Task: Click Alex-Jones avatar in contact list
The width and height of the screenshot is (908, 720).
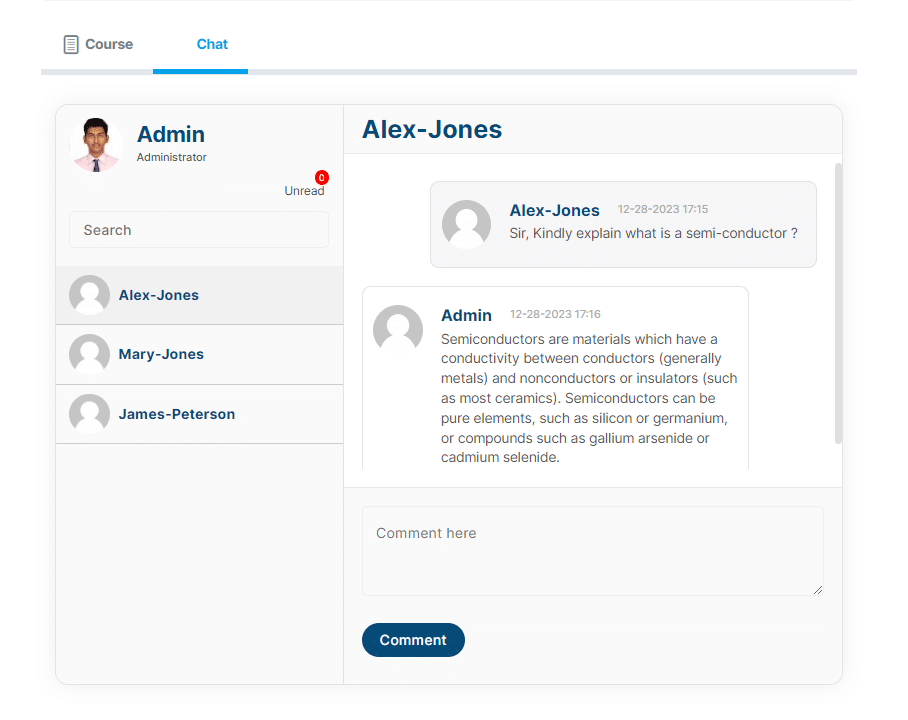Action: click(89, 295)
